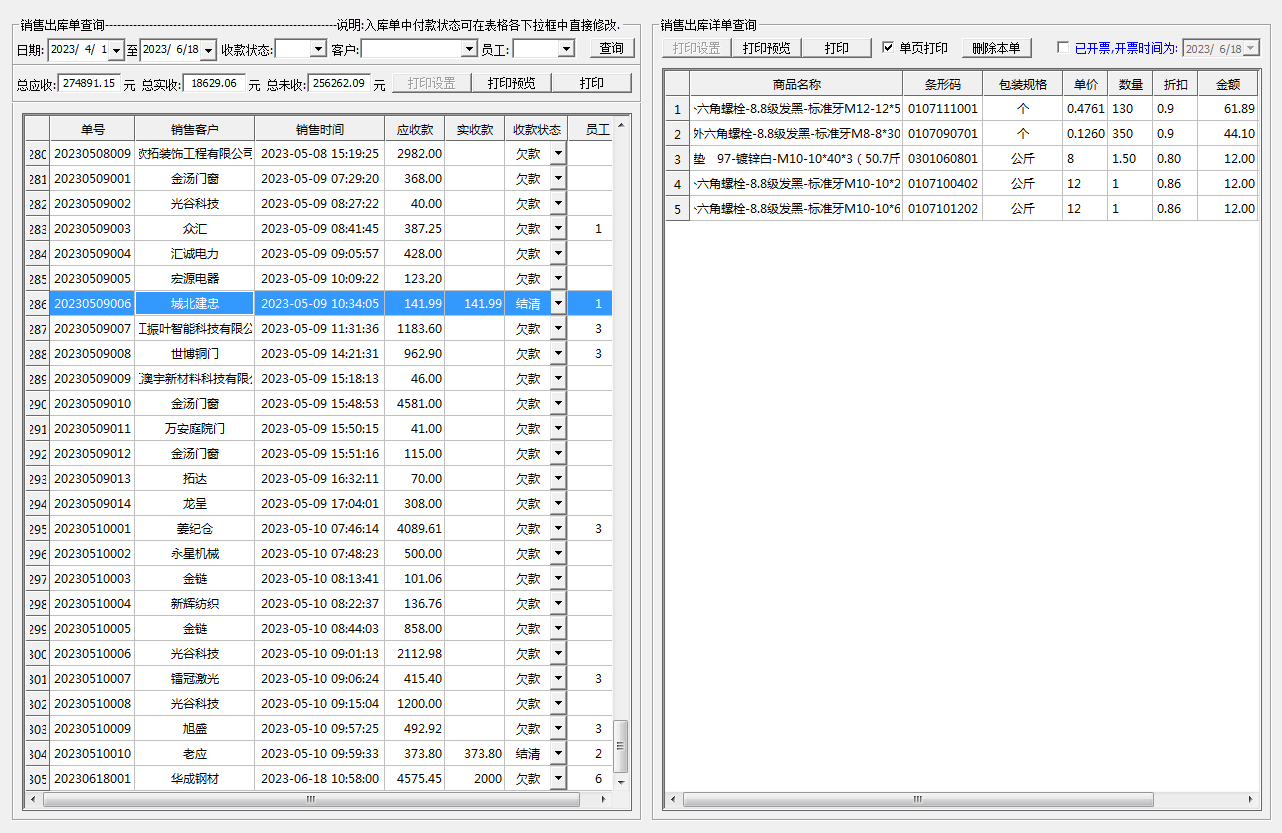Click detail table horizontal scrollbar right arrow
This screenshot has height=833, width=1282.
(1250, 799)
